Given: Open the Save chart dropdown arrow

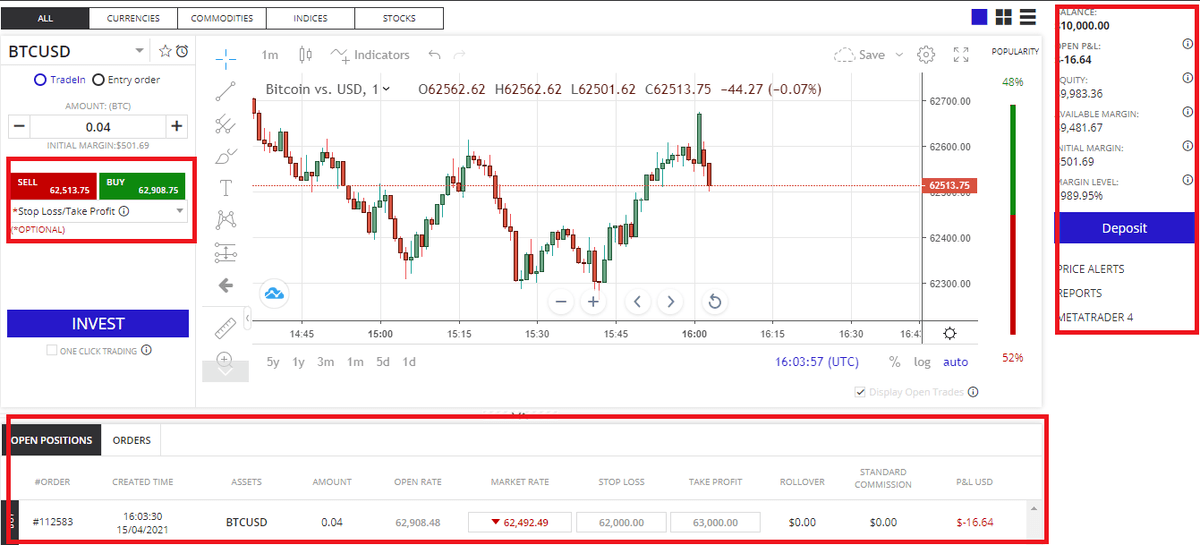Looking at the screenshot, I should (x=899, y=55).
